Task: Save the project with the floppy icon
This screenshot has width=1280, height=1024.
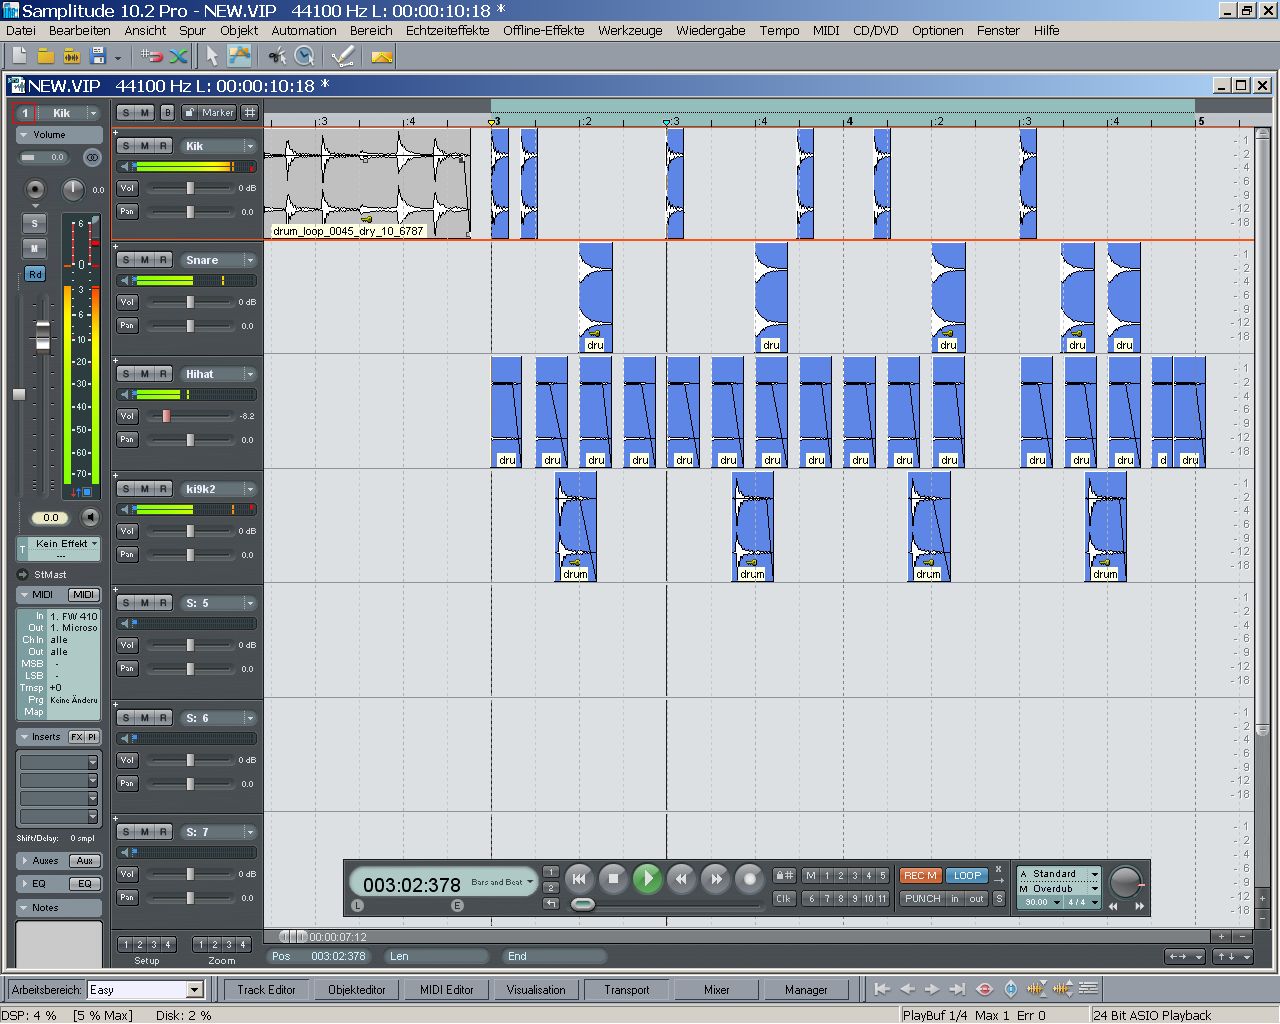Action: pos(97,56)
